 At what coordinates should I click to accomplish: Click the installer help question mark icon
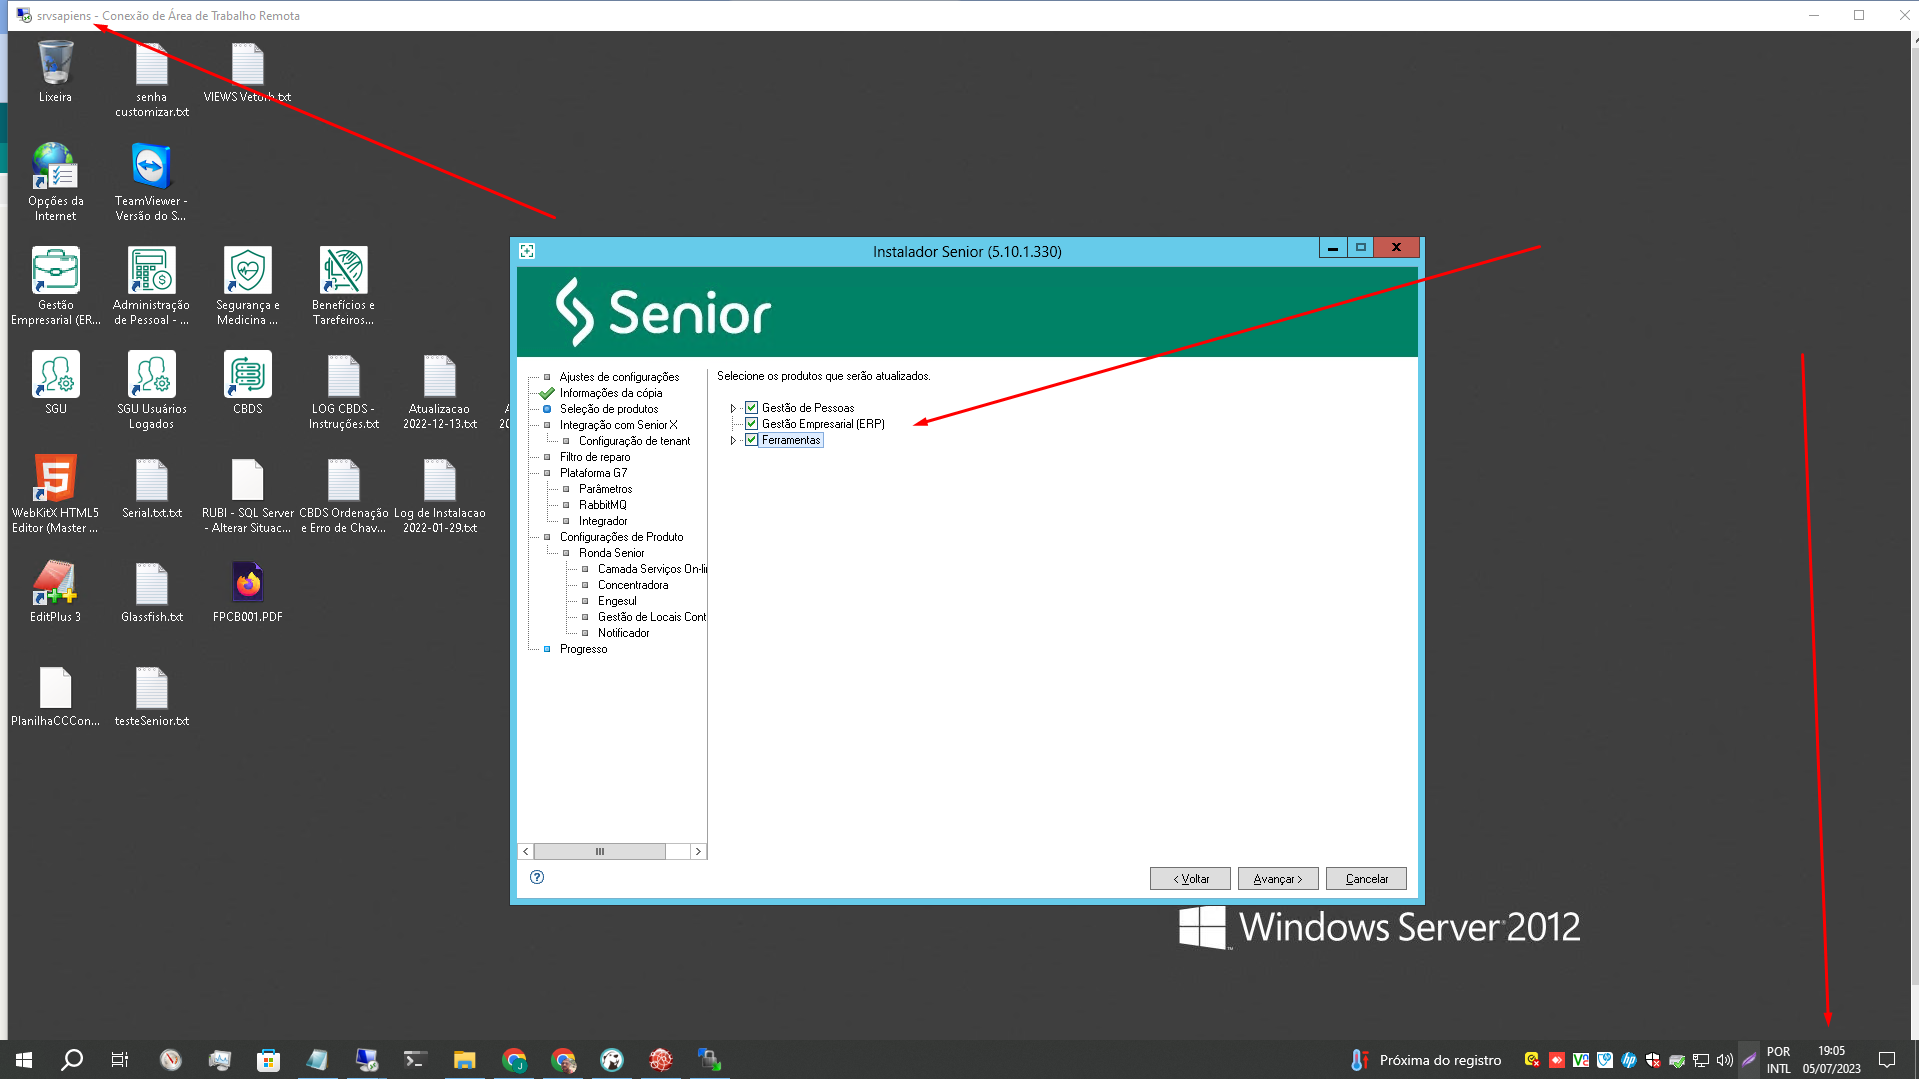click(537, 877)
